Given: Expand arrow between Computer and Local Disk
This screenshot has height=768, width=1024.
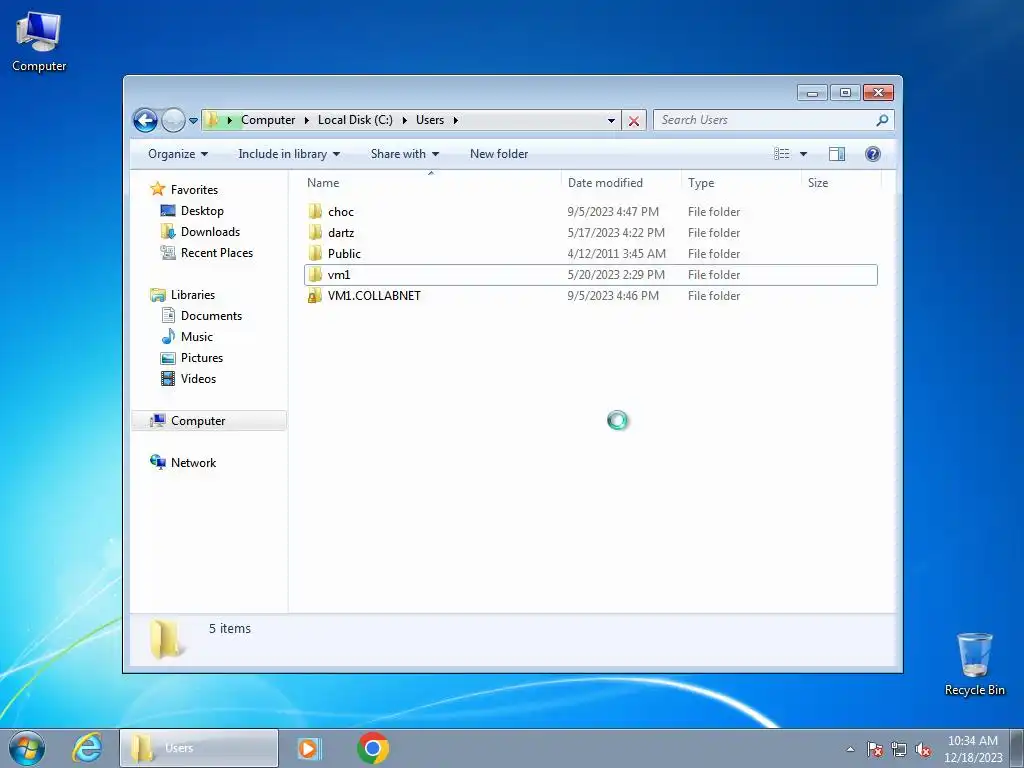Looking at the screenshot, I should [307, 120].
